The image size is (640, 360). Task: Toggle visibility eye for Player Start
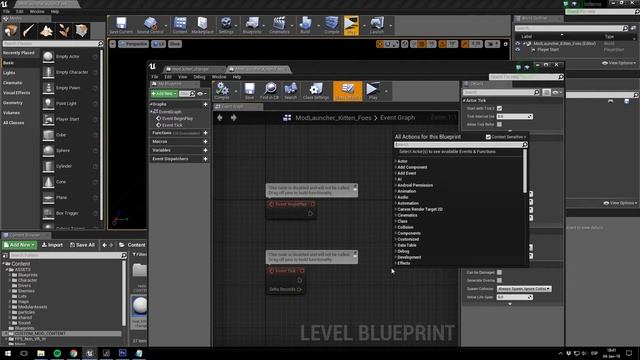[518, 49]
